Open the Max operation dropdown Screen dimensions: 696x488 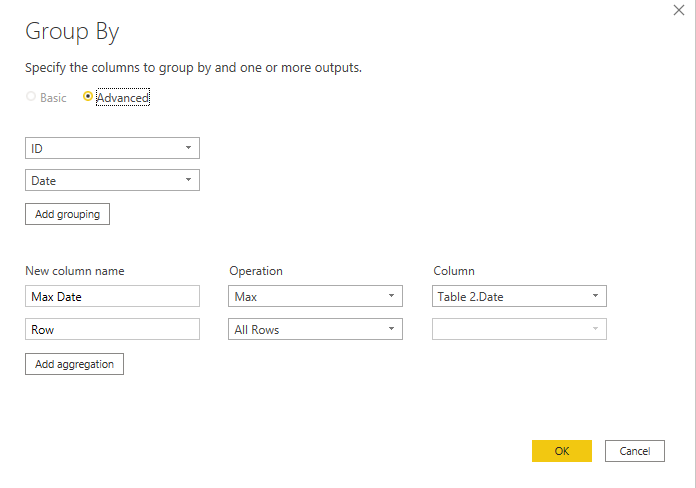pyautogui.click(x=315, y=296)
